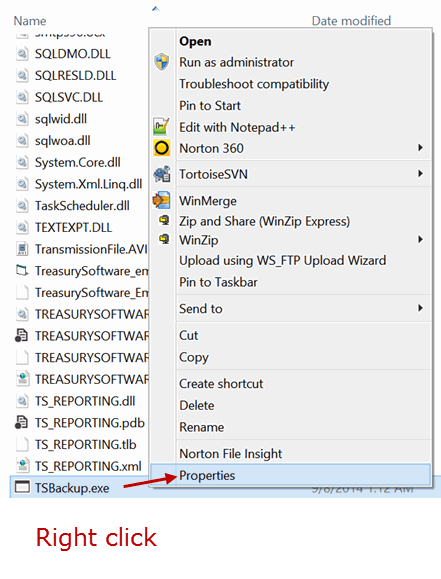441x579 pixels.
Task: Select the SQLSVC.DLL file name
Action: point(69,97)
